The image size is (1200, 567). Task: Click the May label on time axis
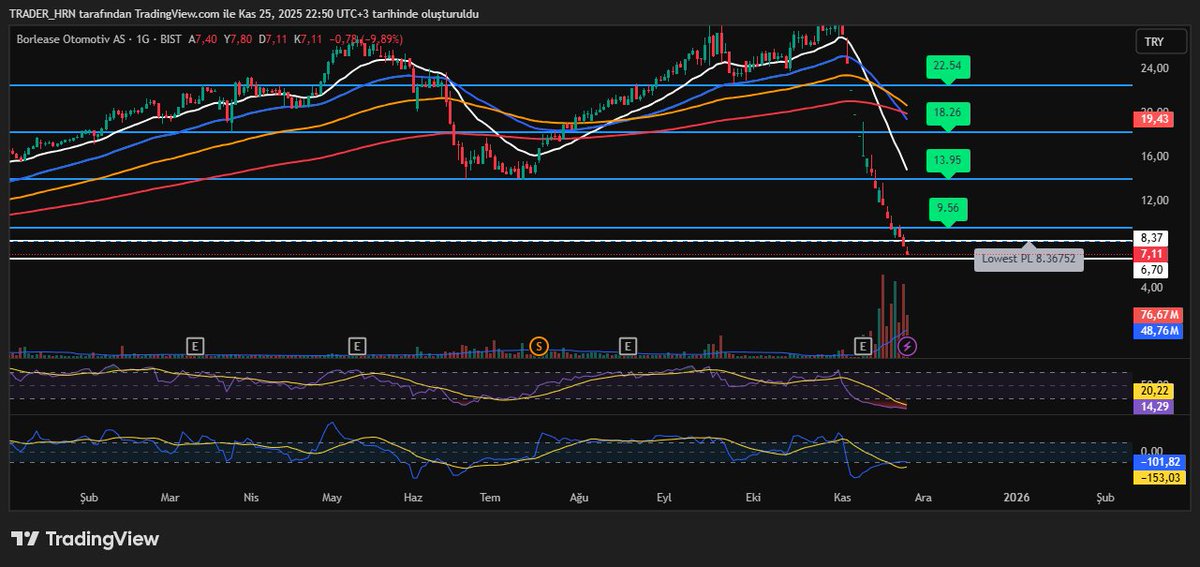(x=333, y=497)
